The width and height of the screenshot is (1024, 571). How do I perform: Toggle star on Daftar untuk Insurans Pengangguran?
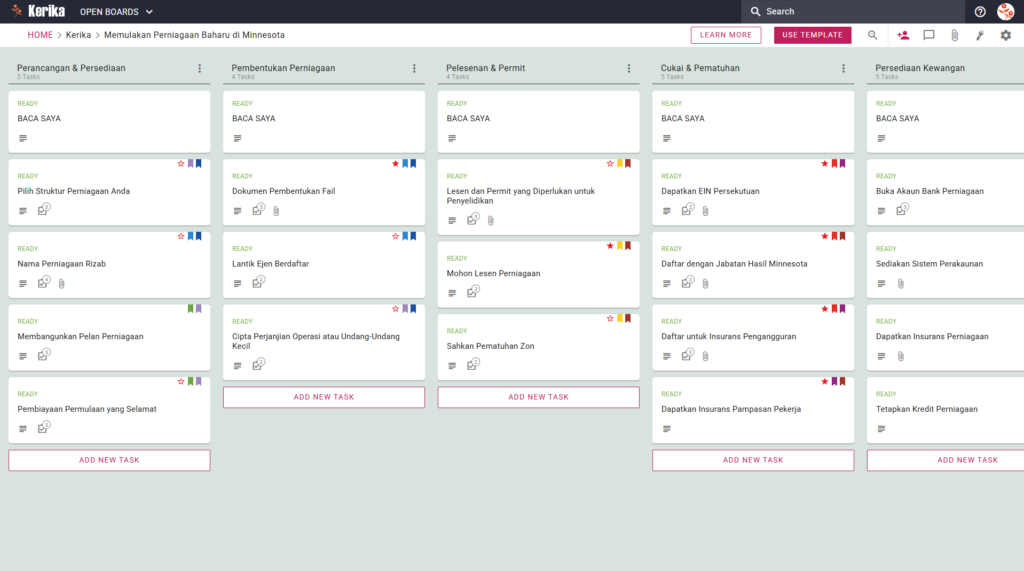(x=825, y=308)
